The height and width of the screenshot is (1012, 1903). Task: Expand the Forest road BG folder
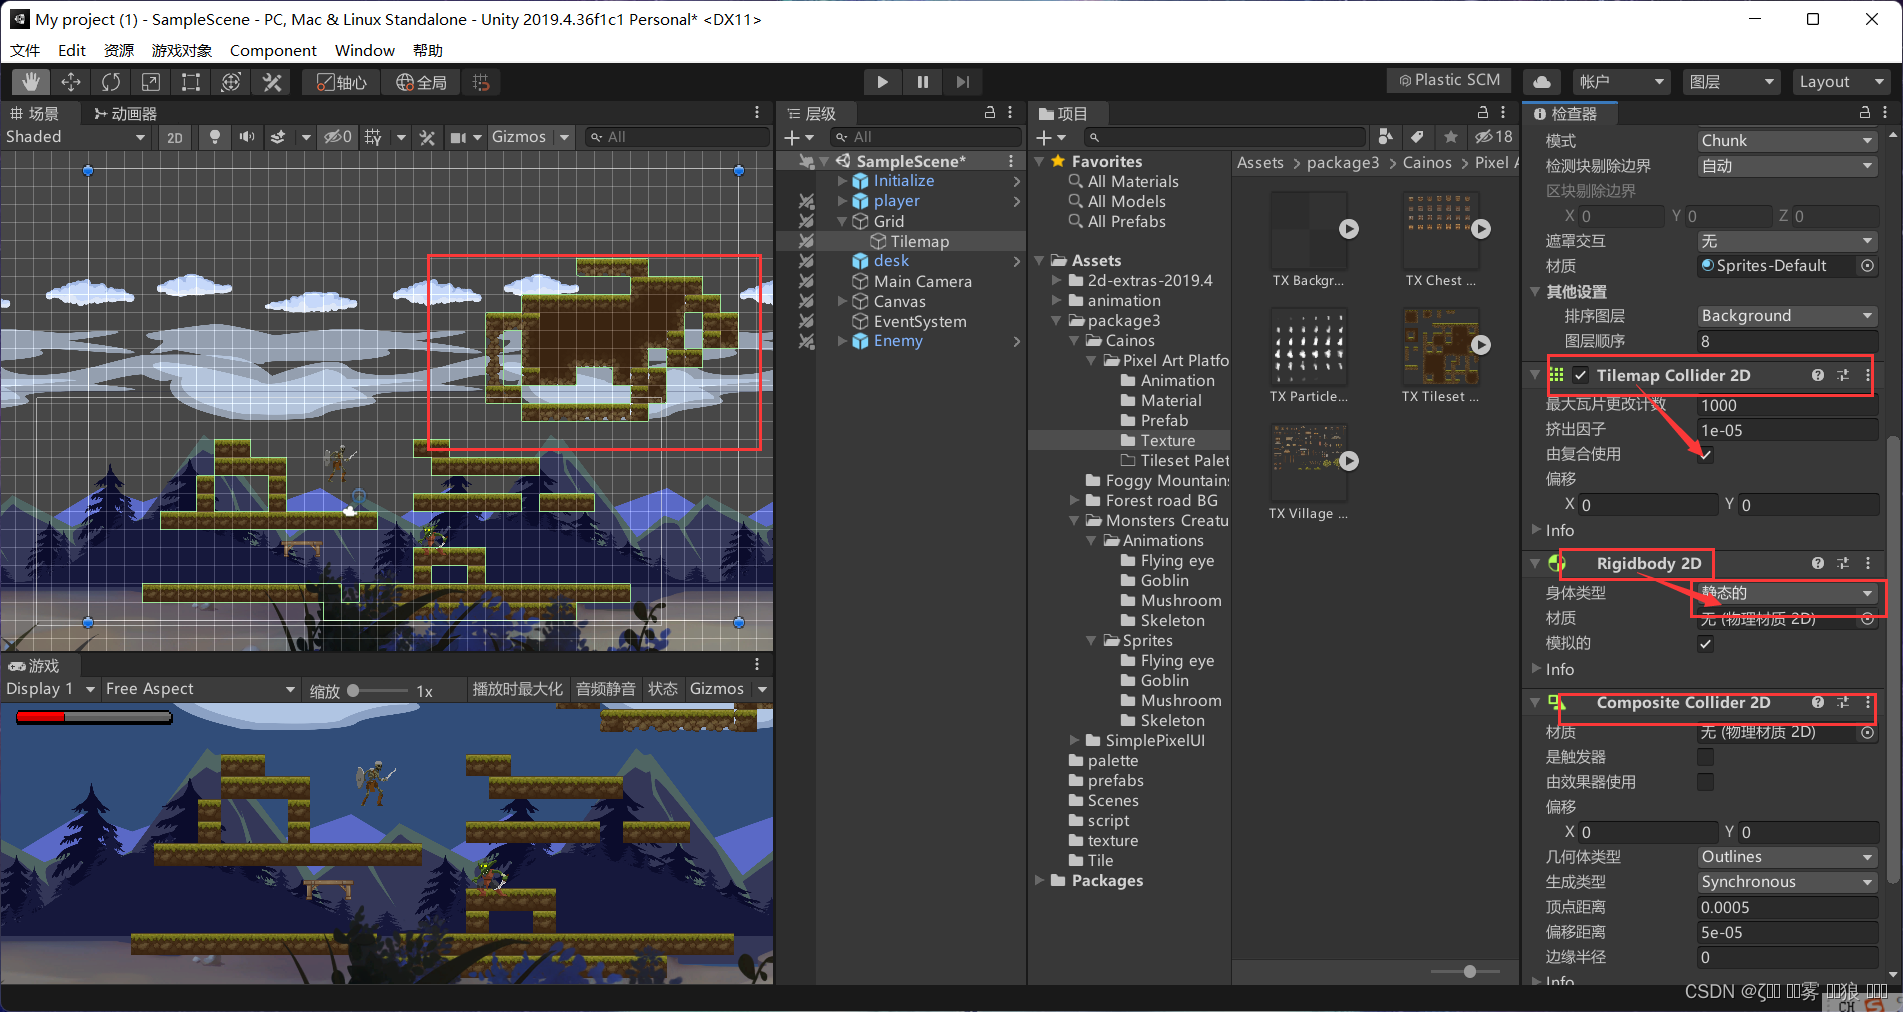click(x=1074, y=501)
